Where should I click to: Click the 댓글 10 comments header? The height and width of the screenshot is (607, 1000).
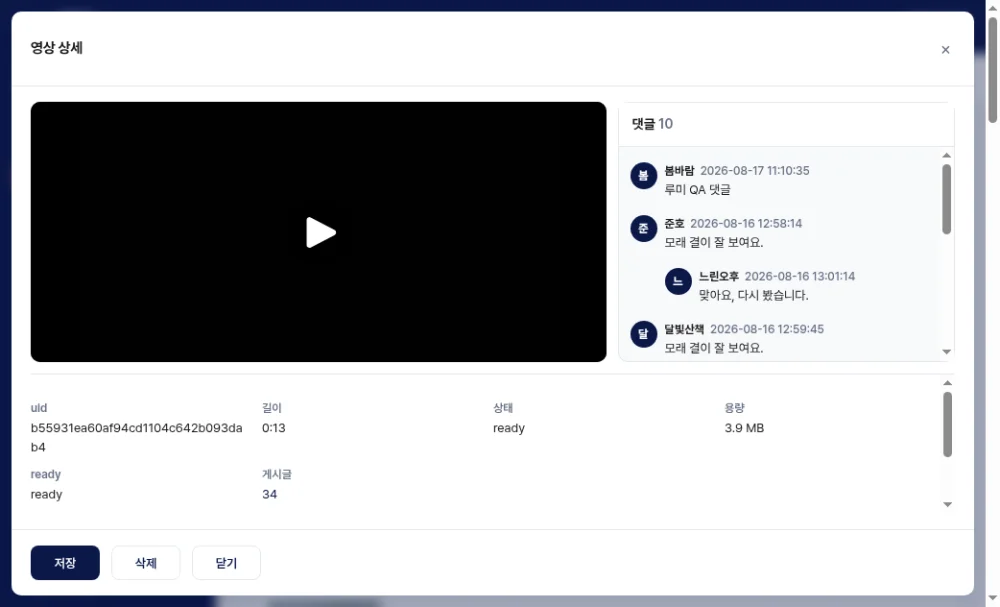pyautogui.click(x=652, y=124)
